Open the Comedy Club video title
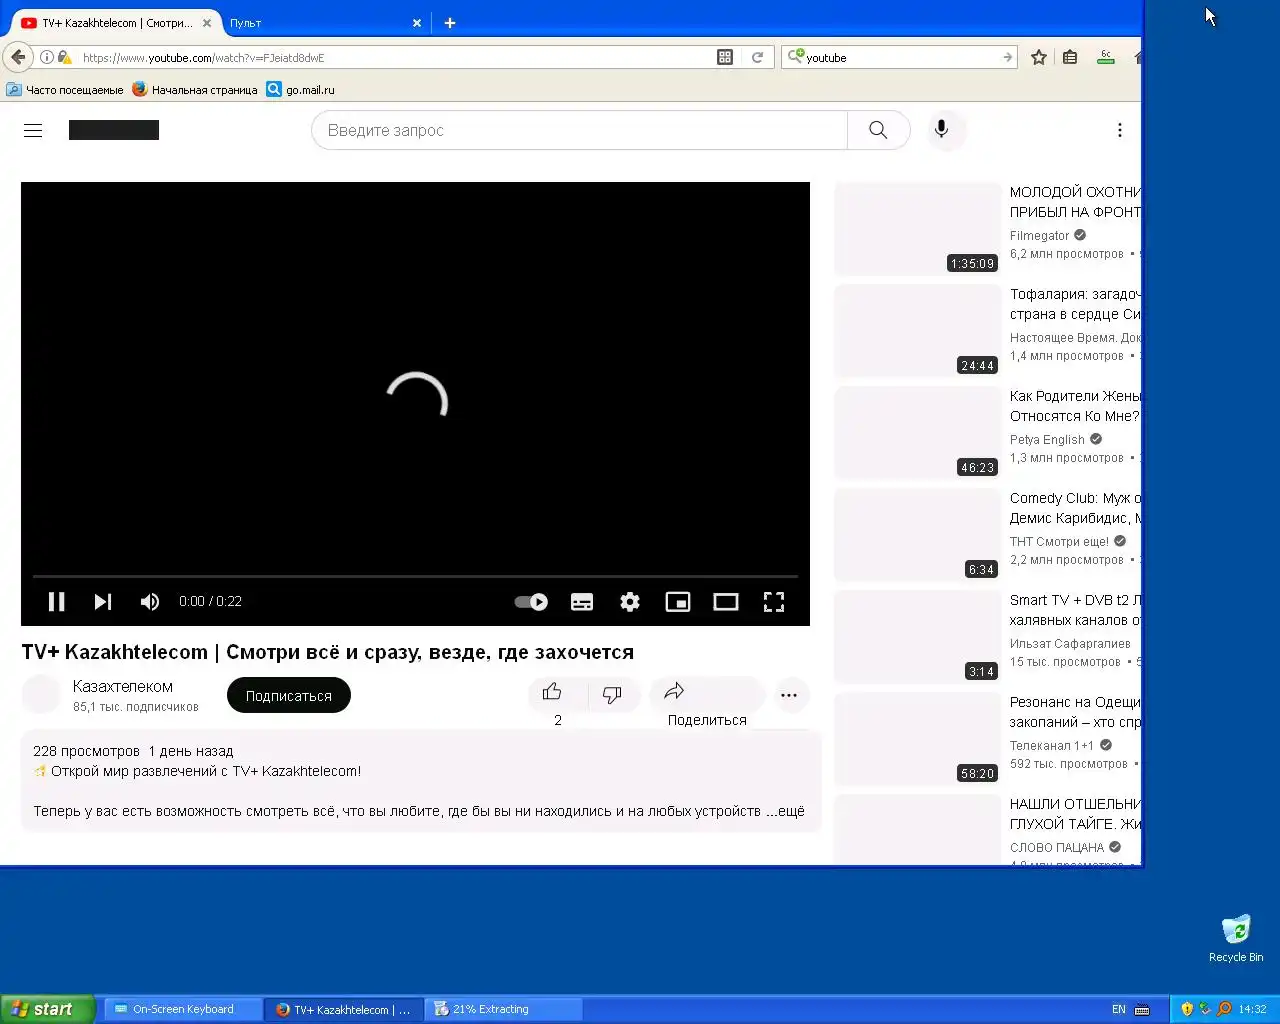The image size is (1280, 1024). 1075,508
